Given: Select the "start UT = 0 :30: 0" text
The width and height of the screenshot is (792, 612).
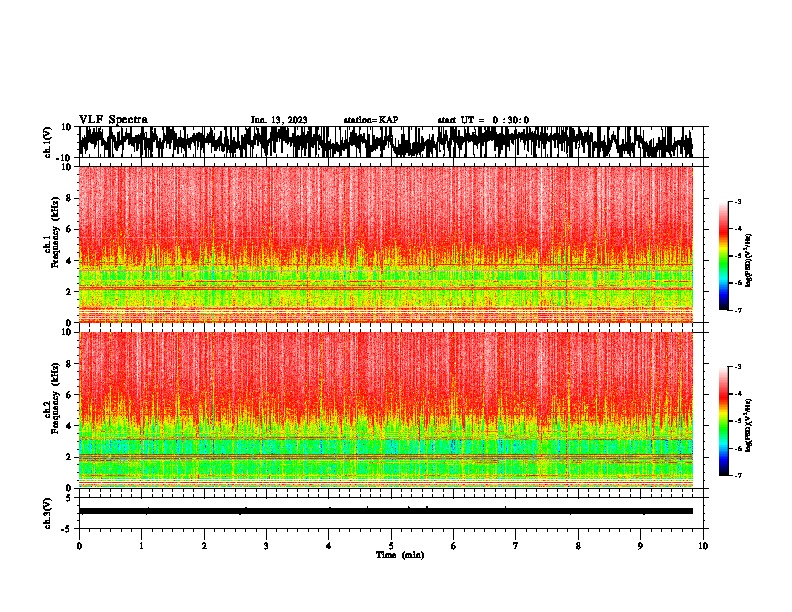Looking at the screenshot, I should 483,120.
